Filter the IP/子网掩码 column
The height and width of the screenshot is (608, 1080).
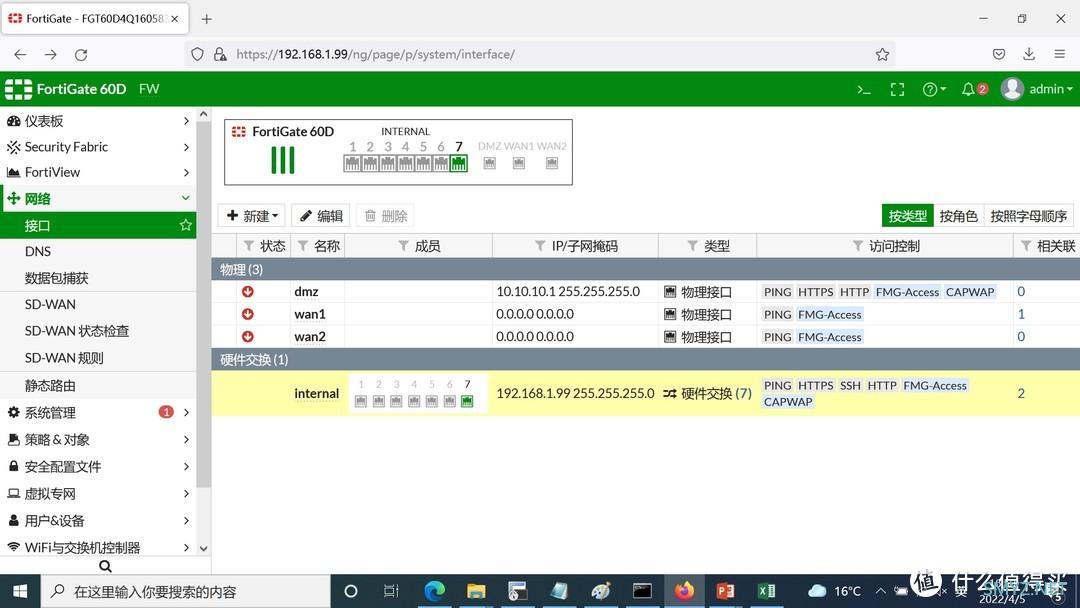point(540,246)
